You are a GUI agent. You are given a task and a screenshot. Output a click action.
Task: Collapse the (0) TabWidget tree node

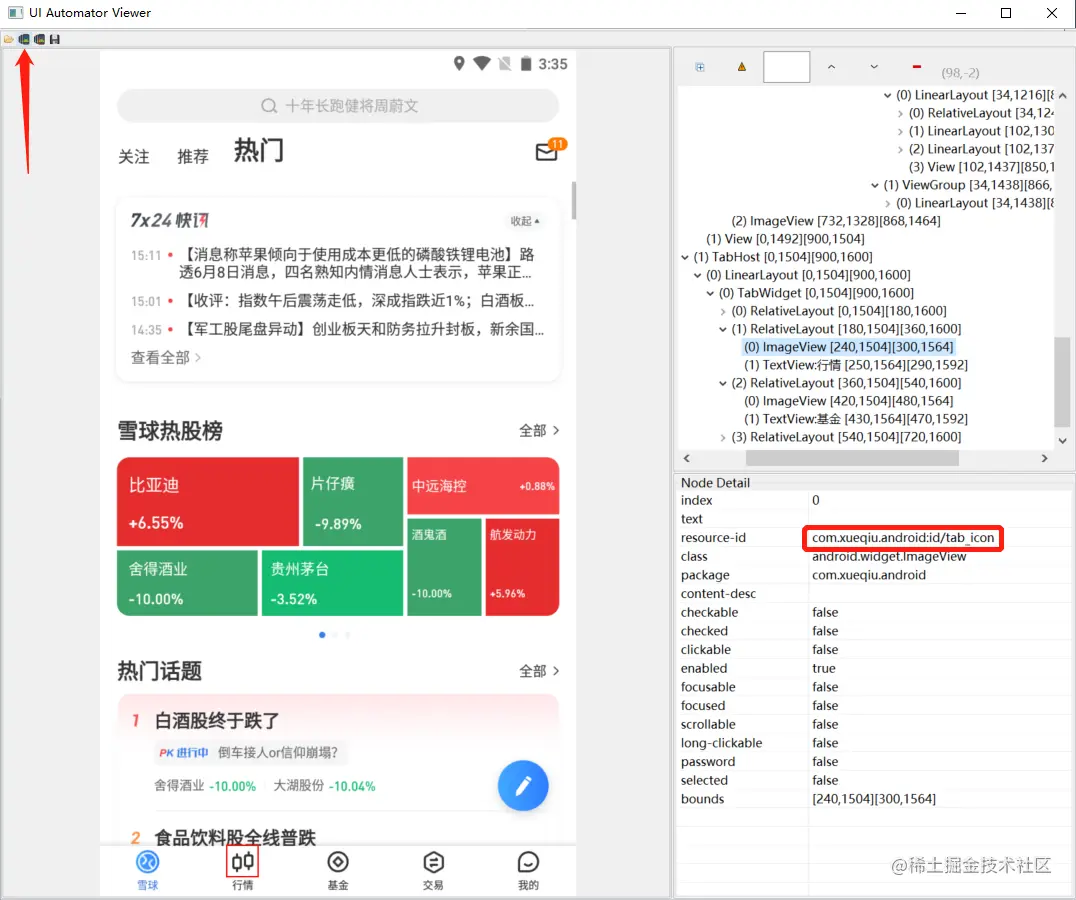(x=710, y=293)
